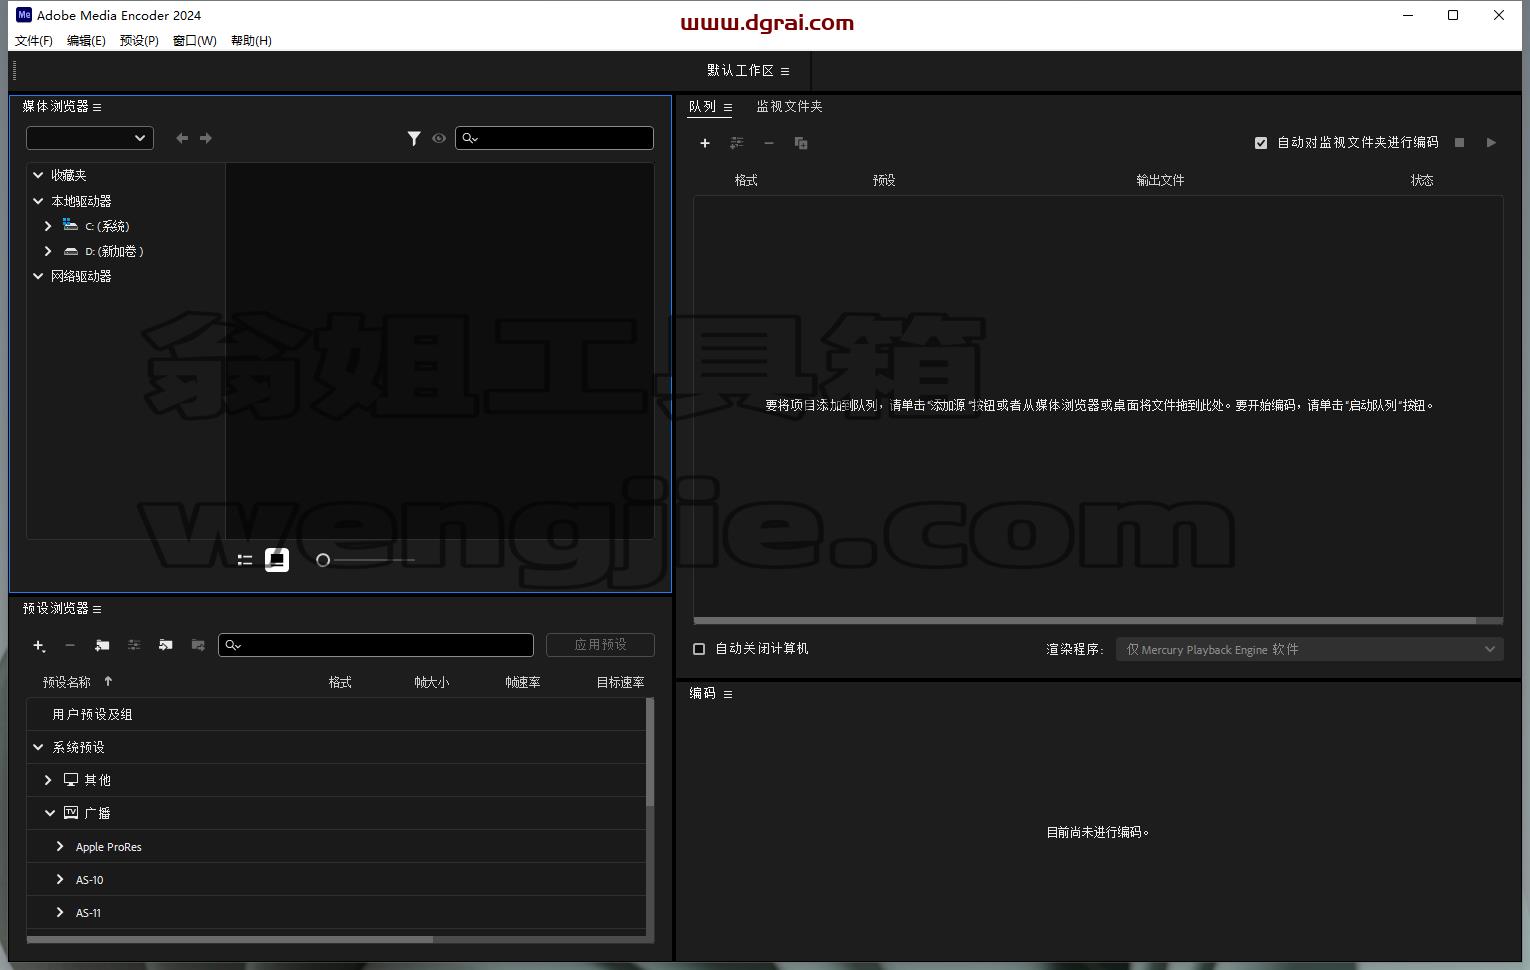Viewport: 1530px width, 970px height.
Task: Start the queue with the play arrow
Action: tap(1491, 143)
